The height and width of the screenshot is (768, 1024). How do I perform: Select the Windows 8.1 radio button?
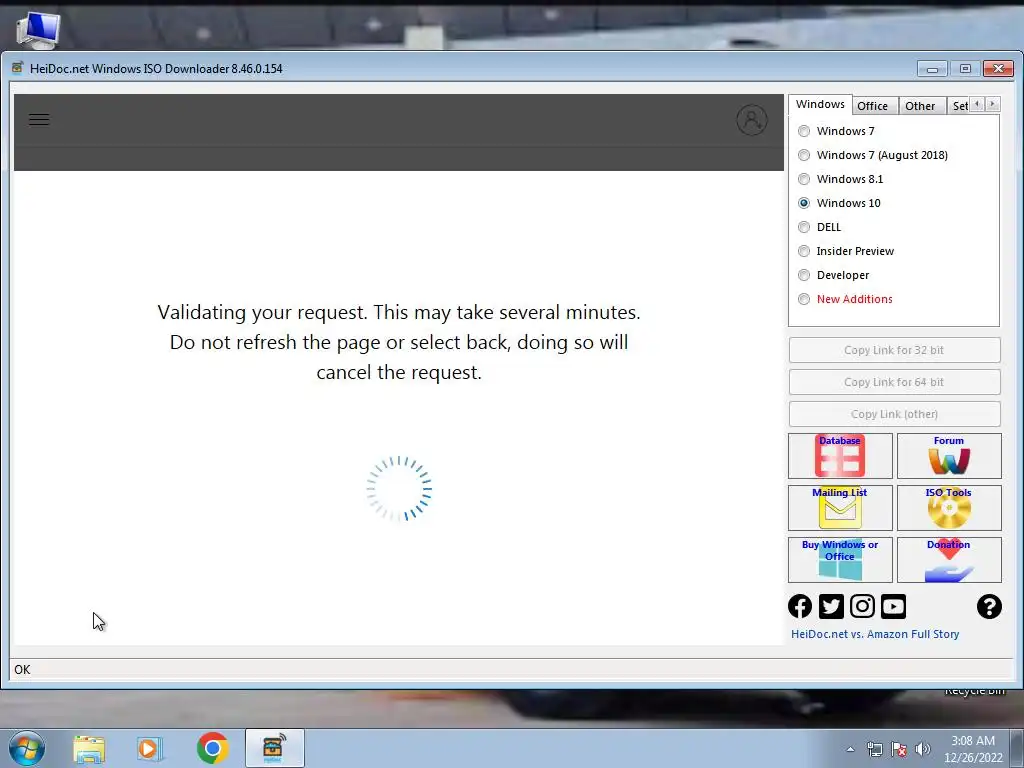(804, 179)
